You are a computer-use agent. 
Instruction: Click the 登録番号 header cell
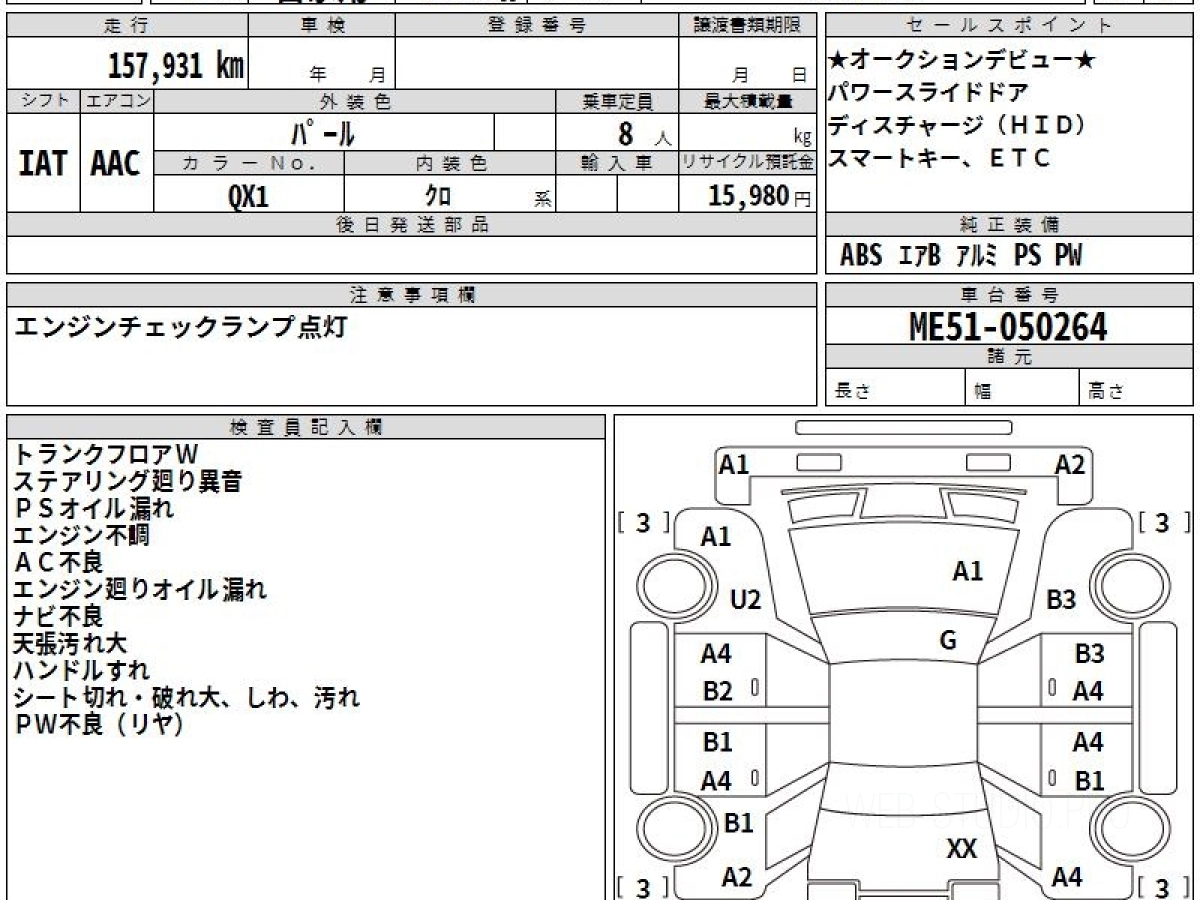[537, 26]
